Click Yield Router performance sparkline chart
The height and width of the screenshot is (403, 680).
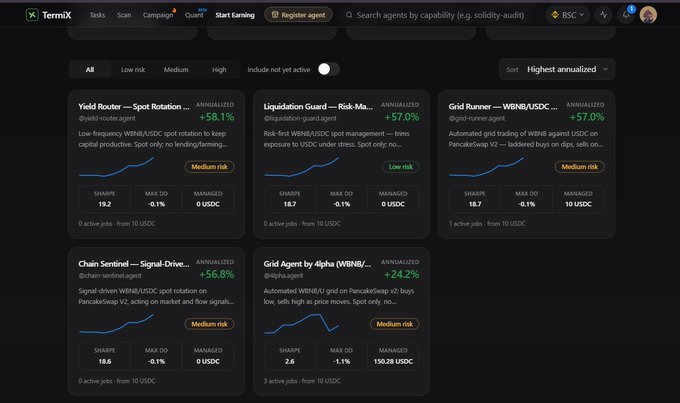coord(116,167)
